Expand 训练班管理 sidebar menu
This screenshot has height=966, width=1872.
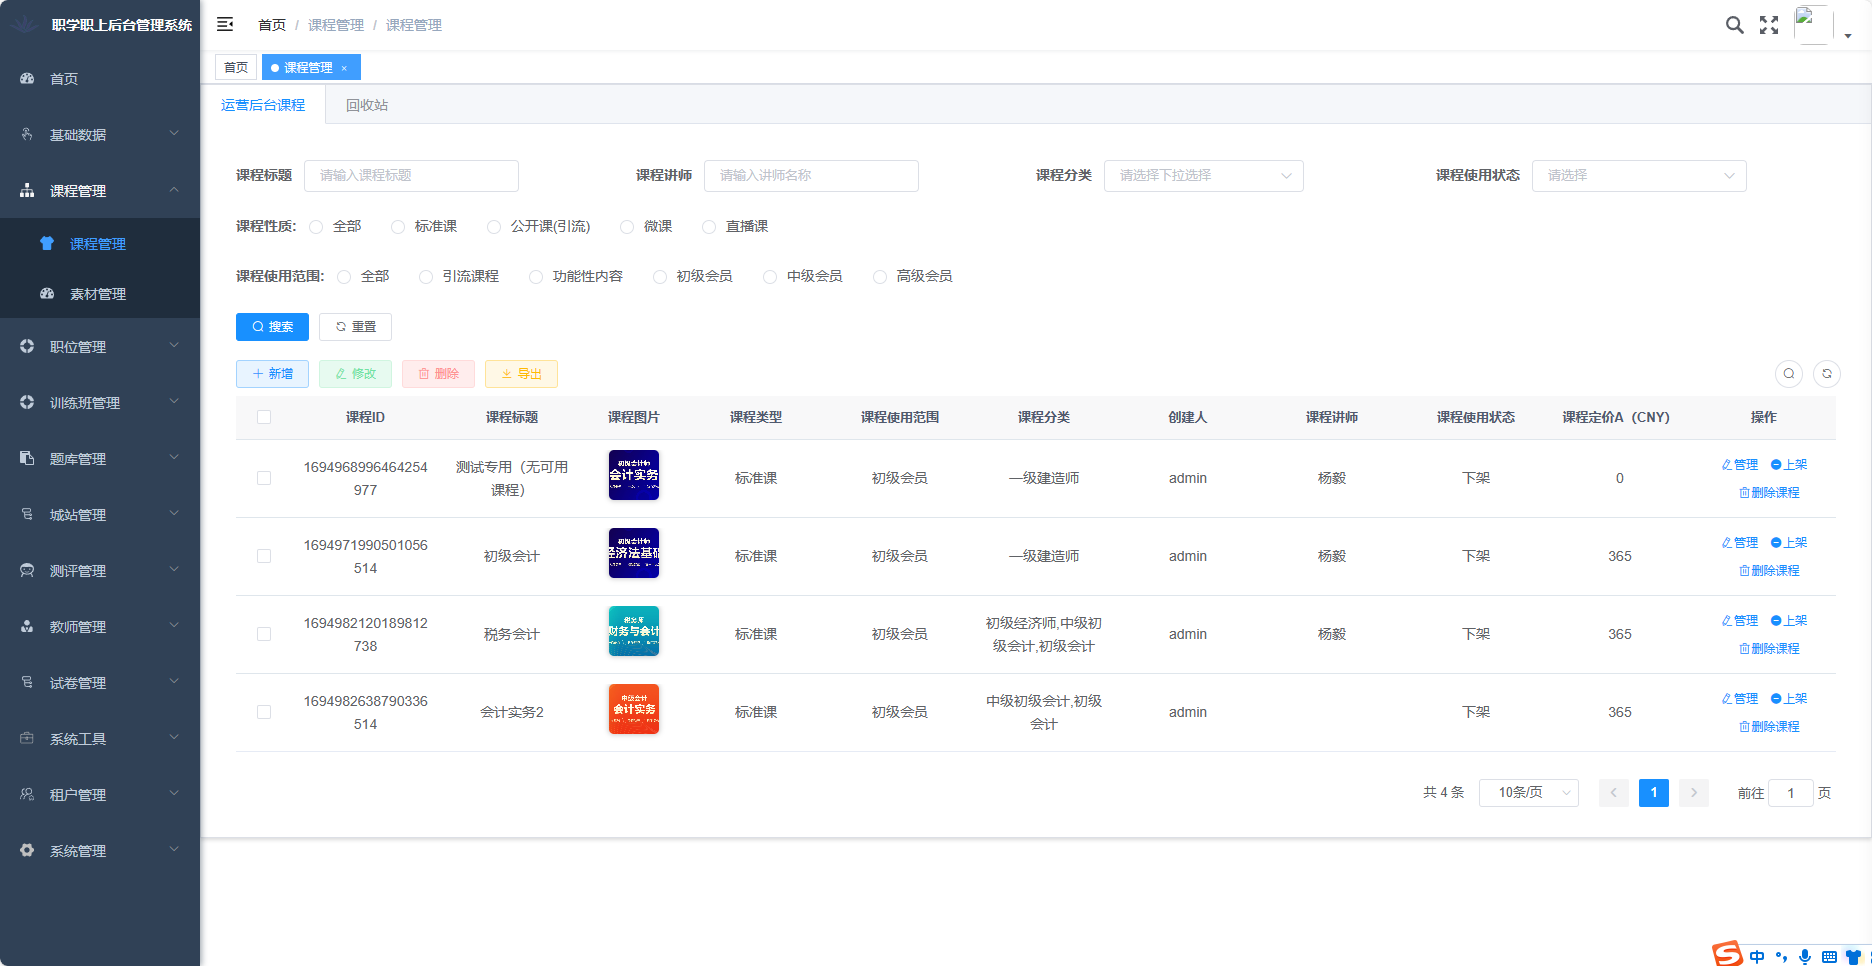tap(100, 402)
